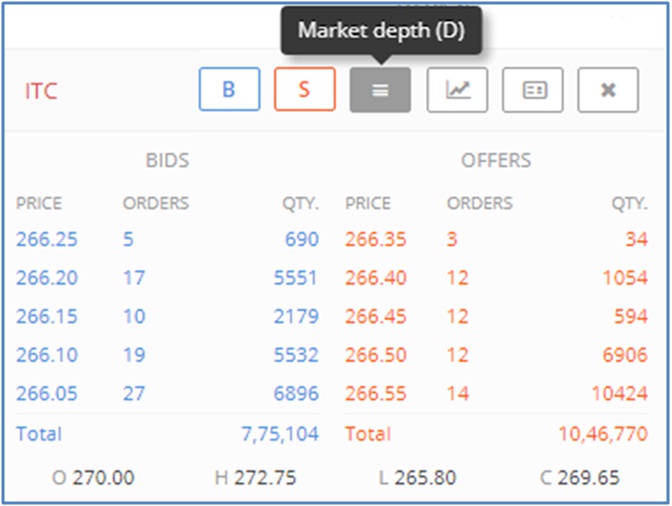Click bid price 266.15
The image size is (672, 506).
[46, 316]
